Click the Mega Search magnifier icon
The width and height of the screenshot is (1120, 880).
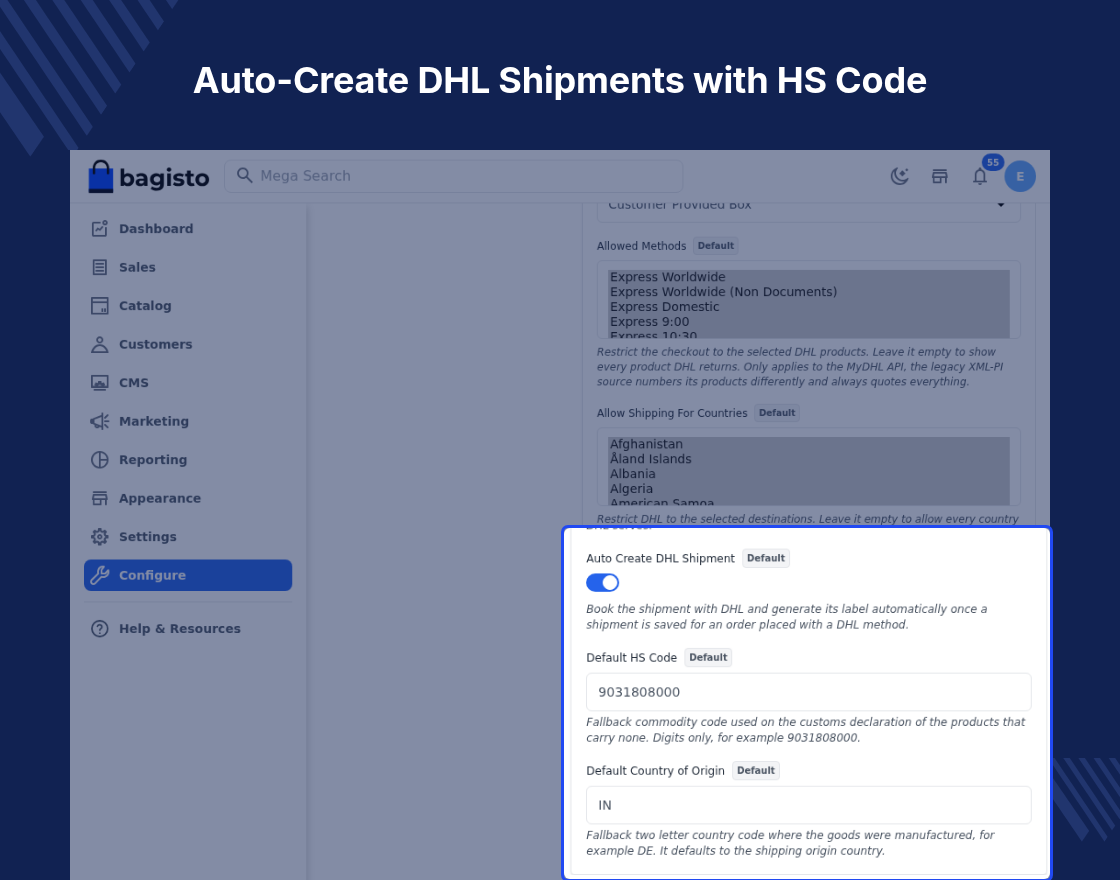coord(244,176)
